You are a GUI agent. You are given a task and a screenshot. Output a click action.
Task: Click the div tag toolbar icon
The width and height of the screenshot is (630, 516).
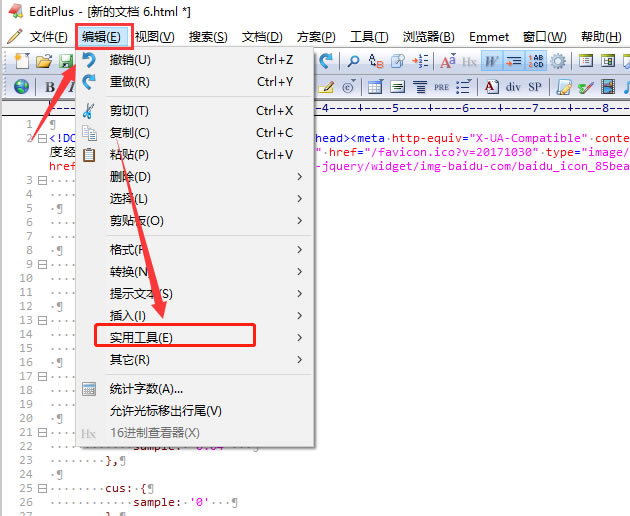pyautogui.click(x=513, y=87)
